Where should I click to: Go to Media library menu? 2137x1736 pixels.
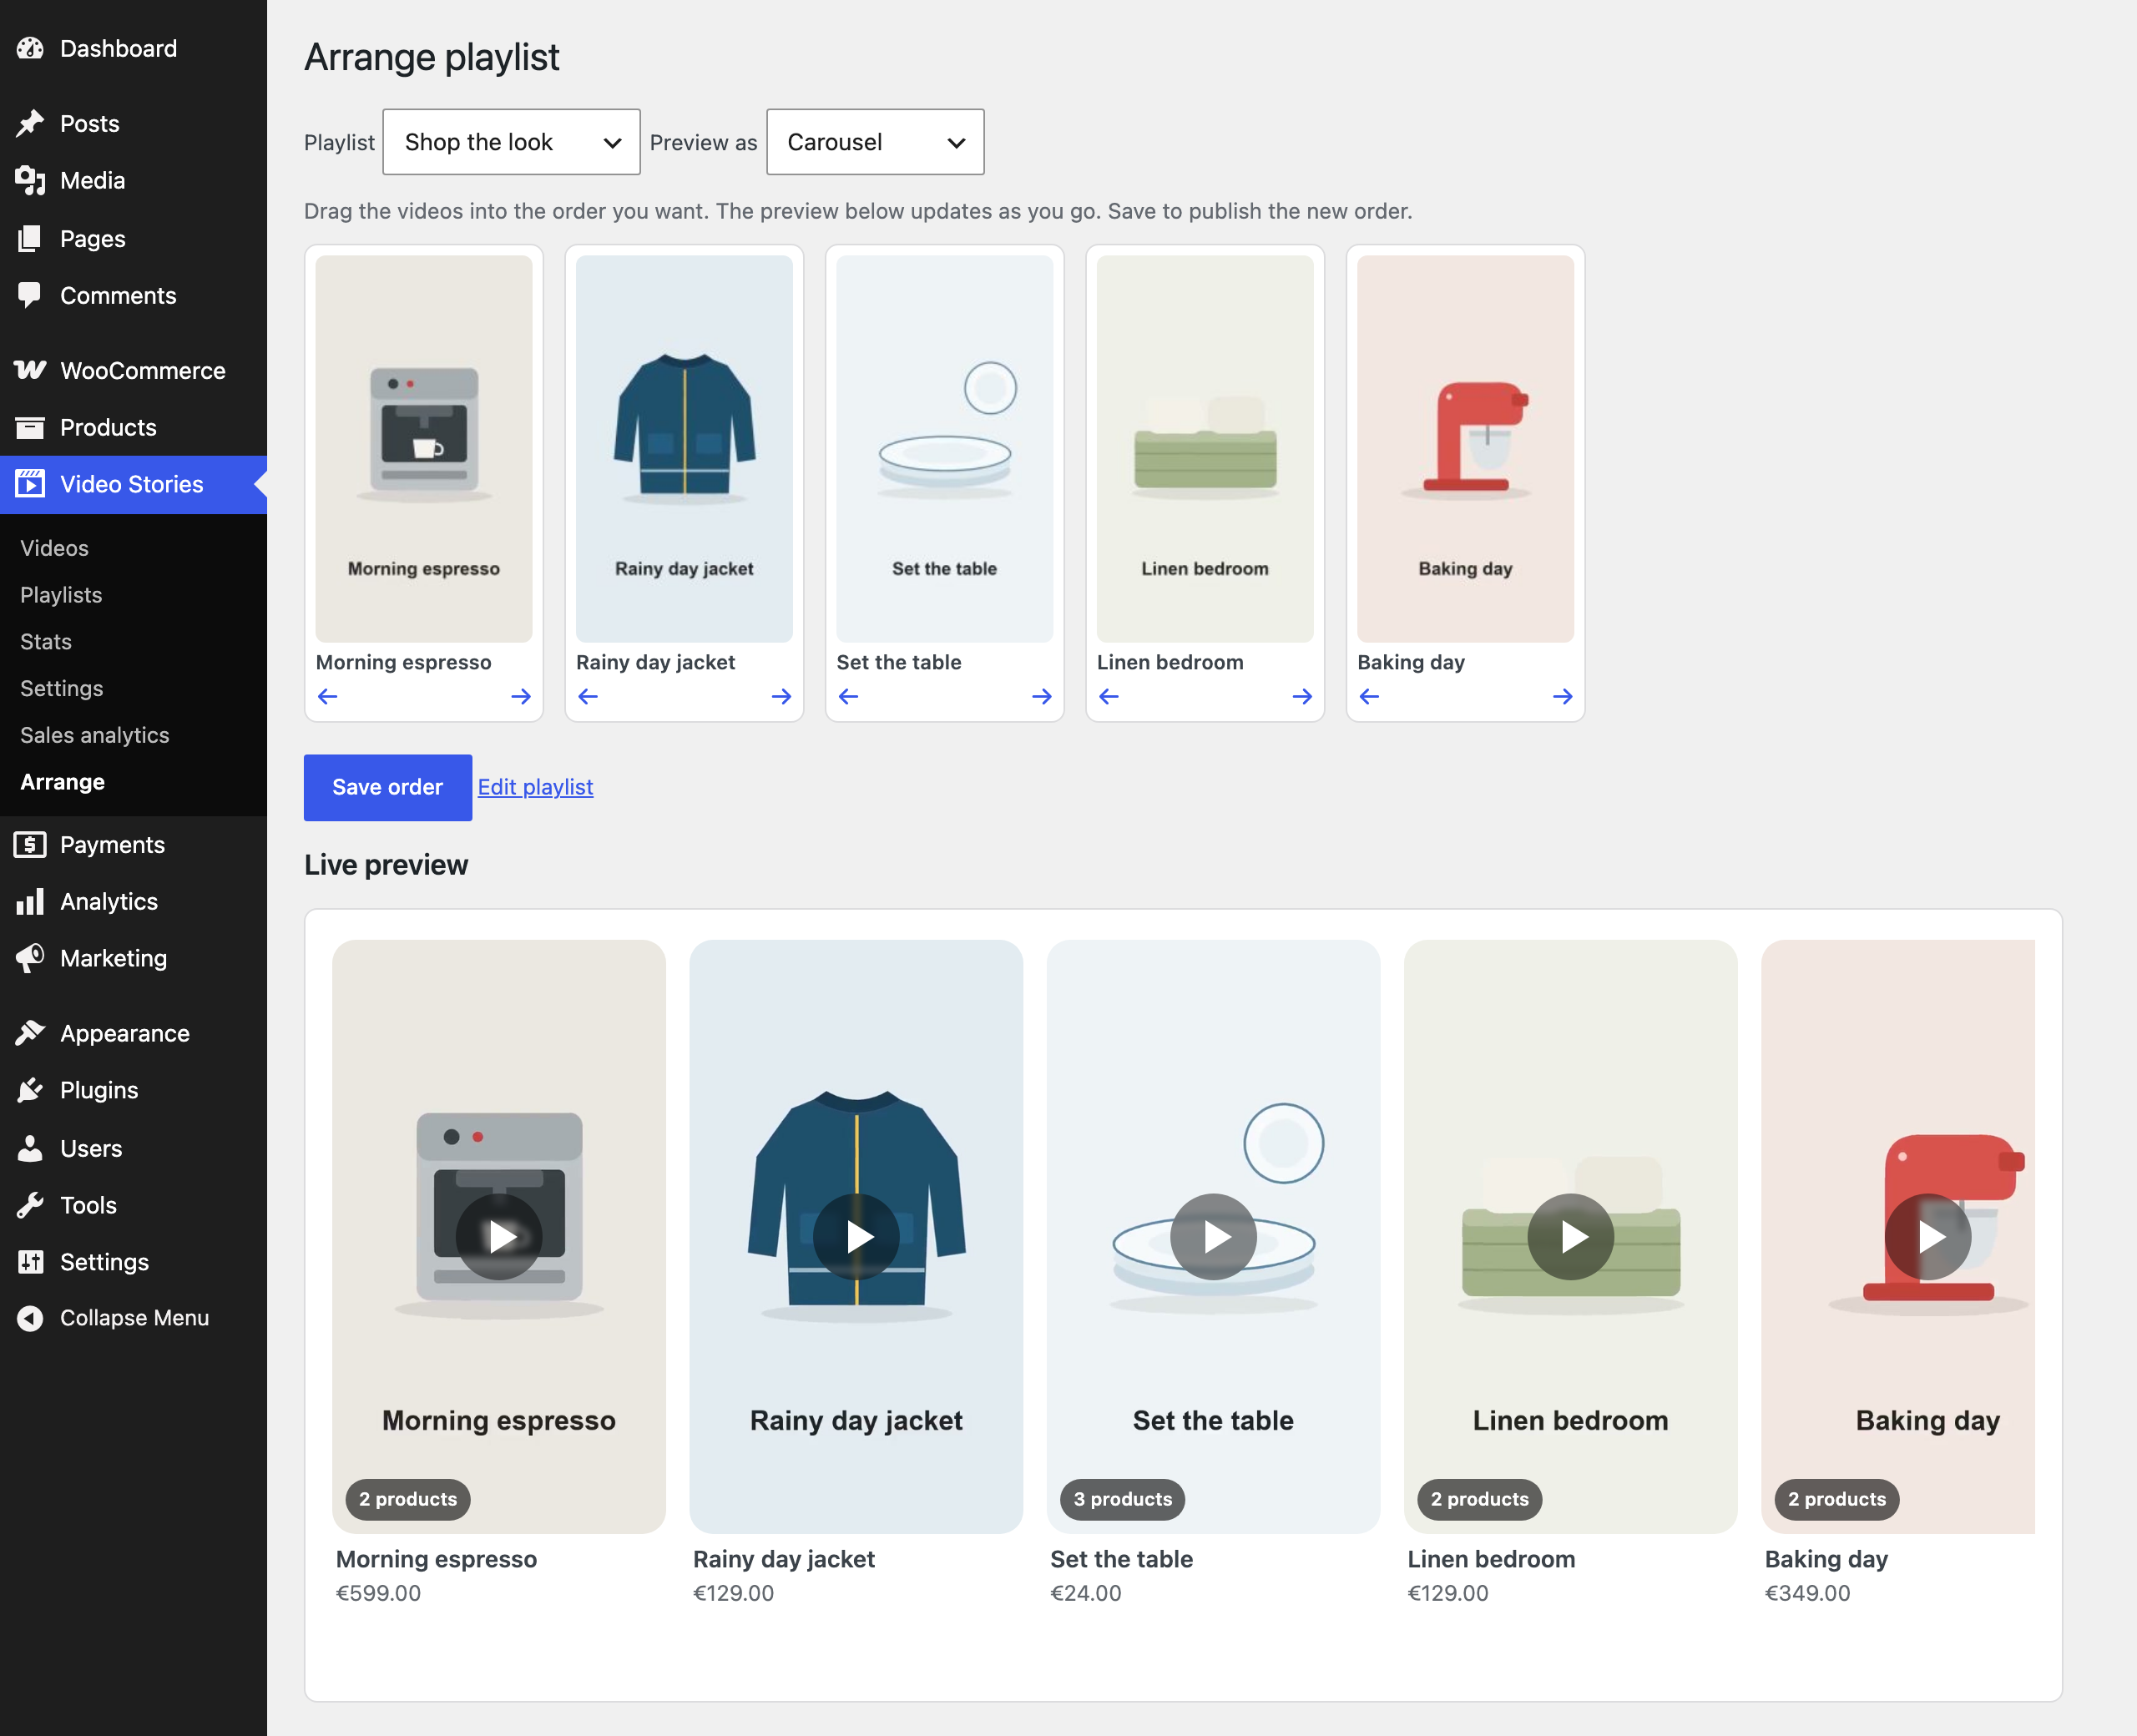pyautogui.click(x=133, y=180)
